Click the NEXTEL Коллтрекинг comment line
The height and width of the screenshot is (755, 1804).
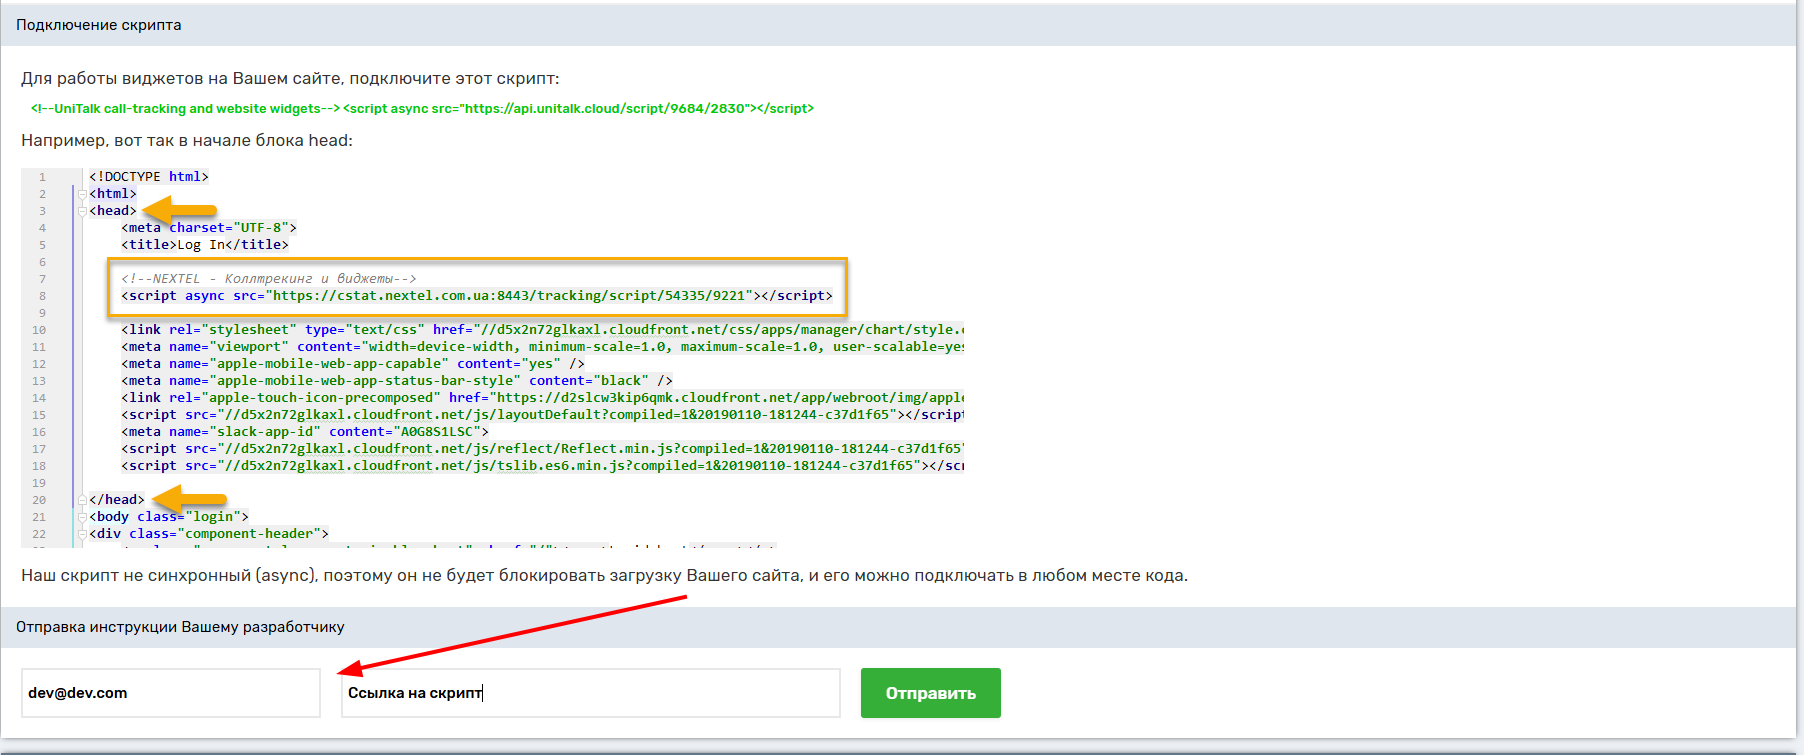[x=268, y=279]
